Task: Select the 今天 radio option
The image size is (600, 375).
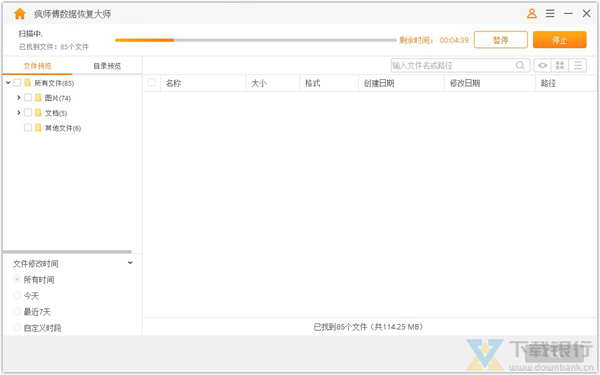Action: [x=17, y=295]
